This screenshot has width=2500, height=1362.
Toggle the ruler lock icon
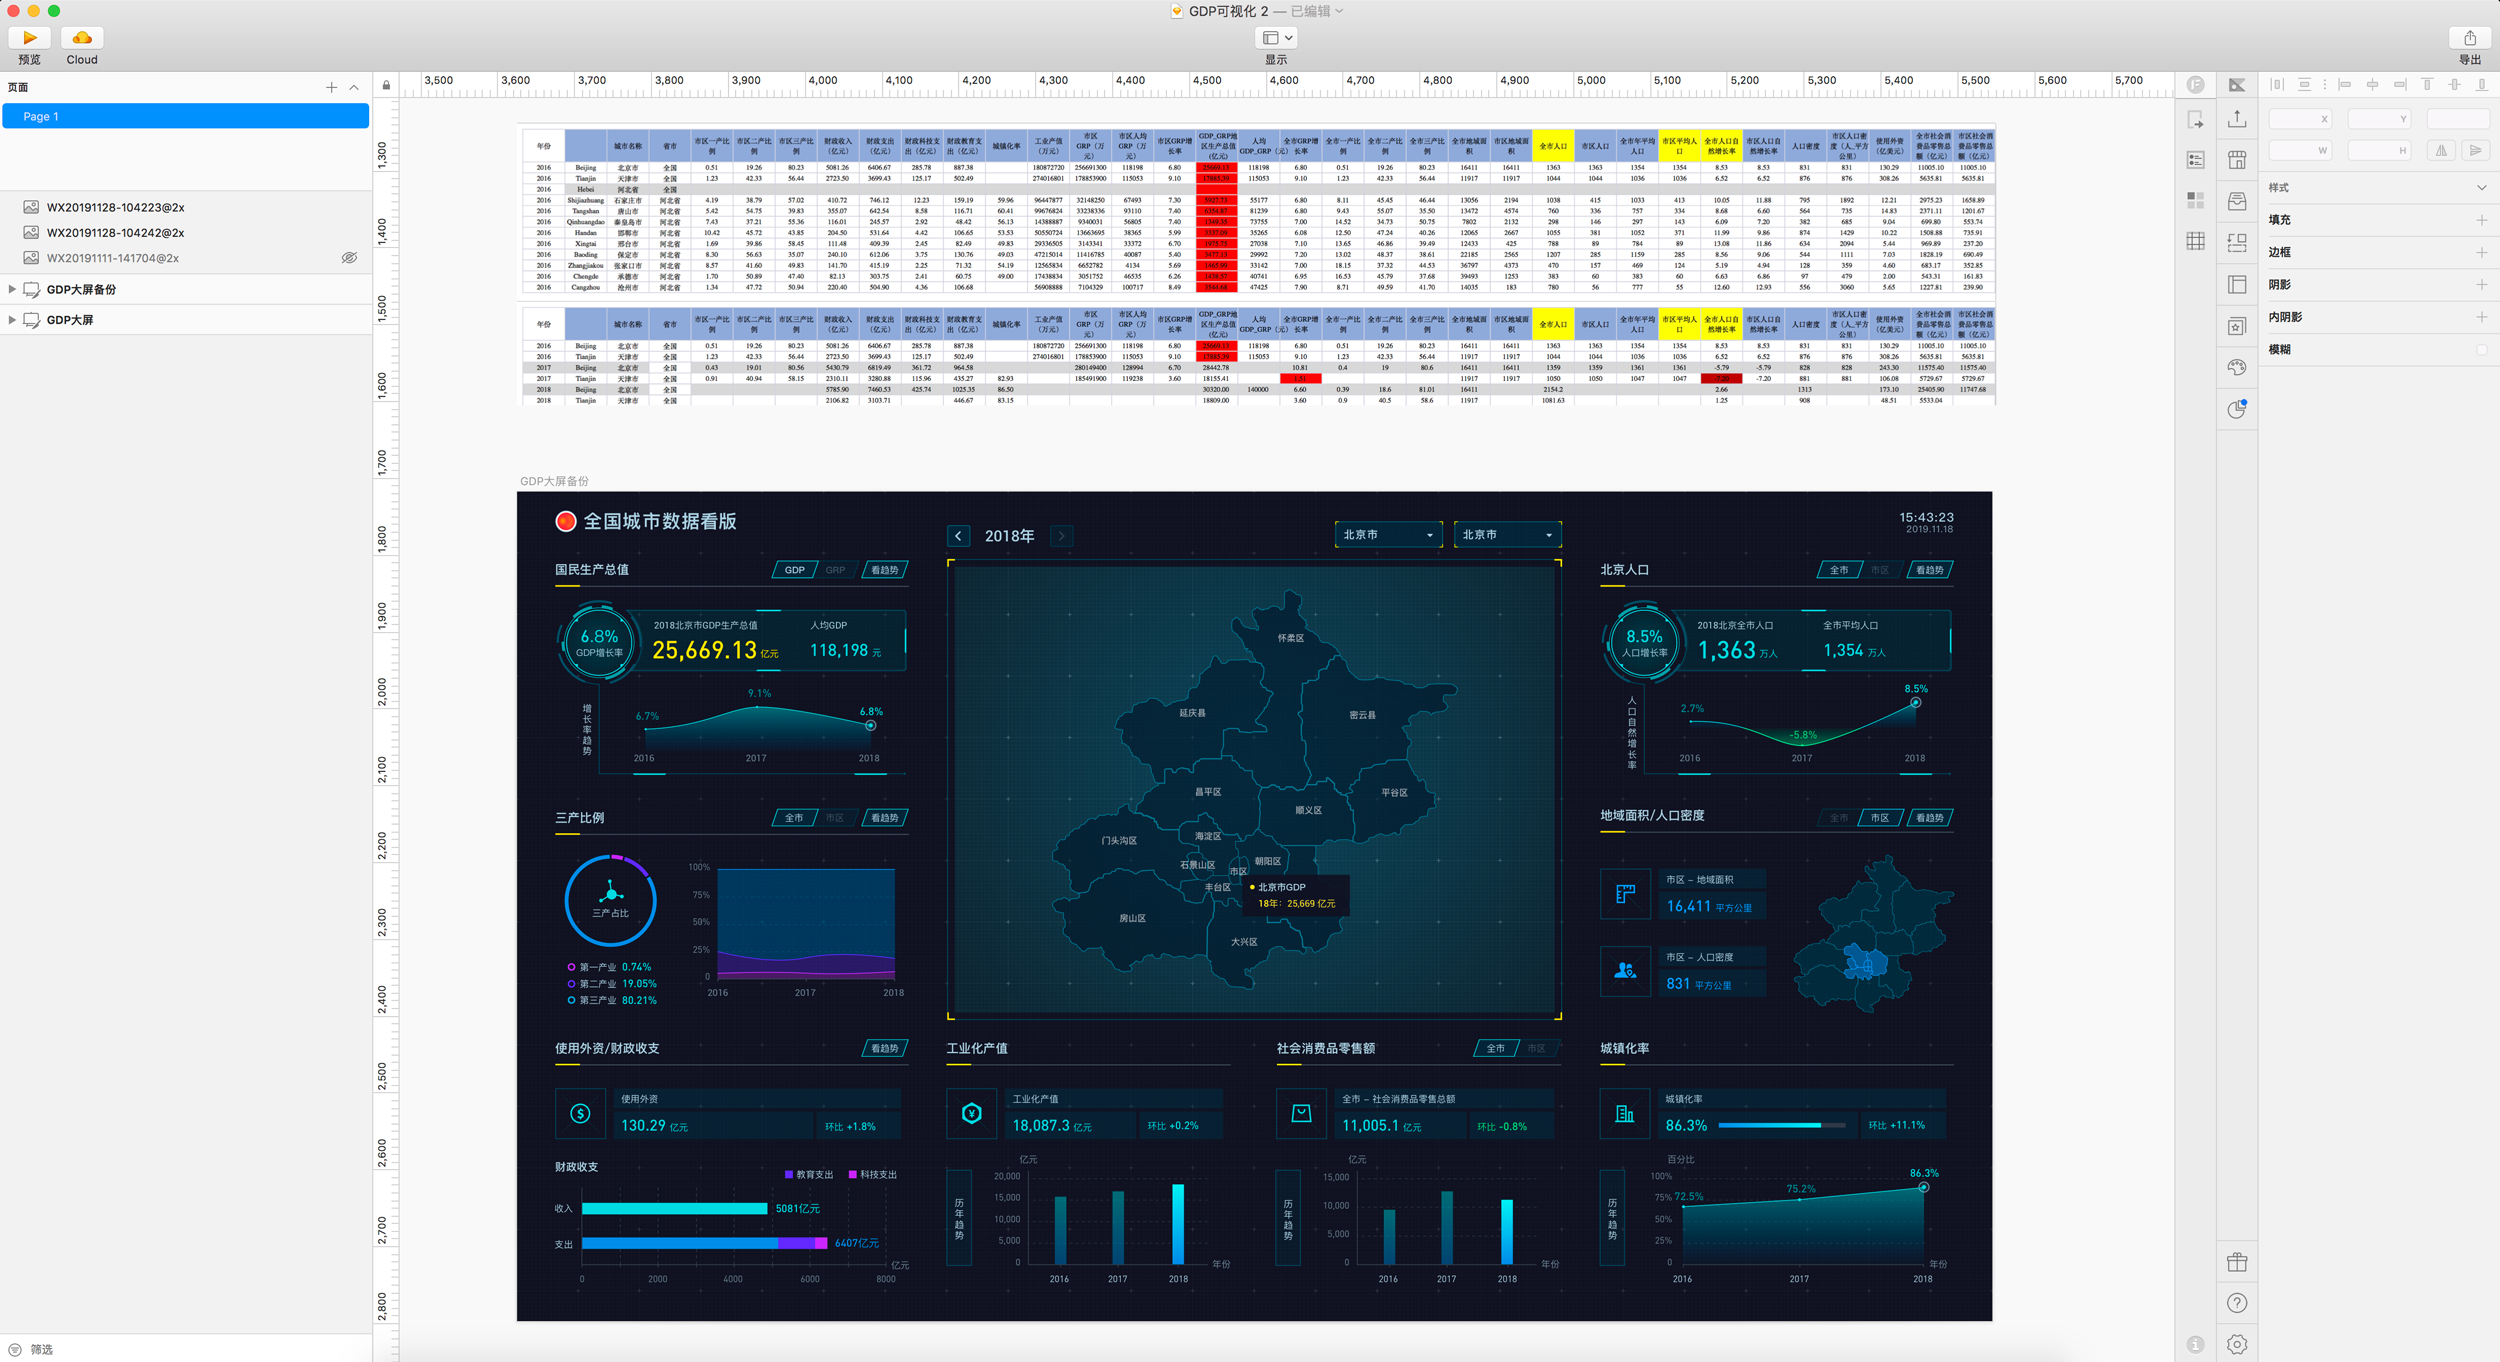[x=386, y=86]
